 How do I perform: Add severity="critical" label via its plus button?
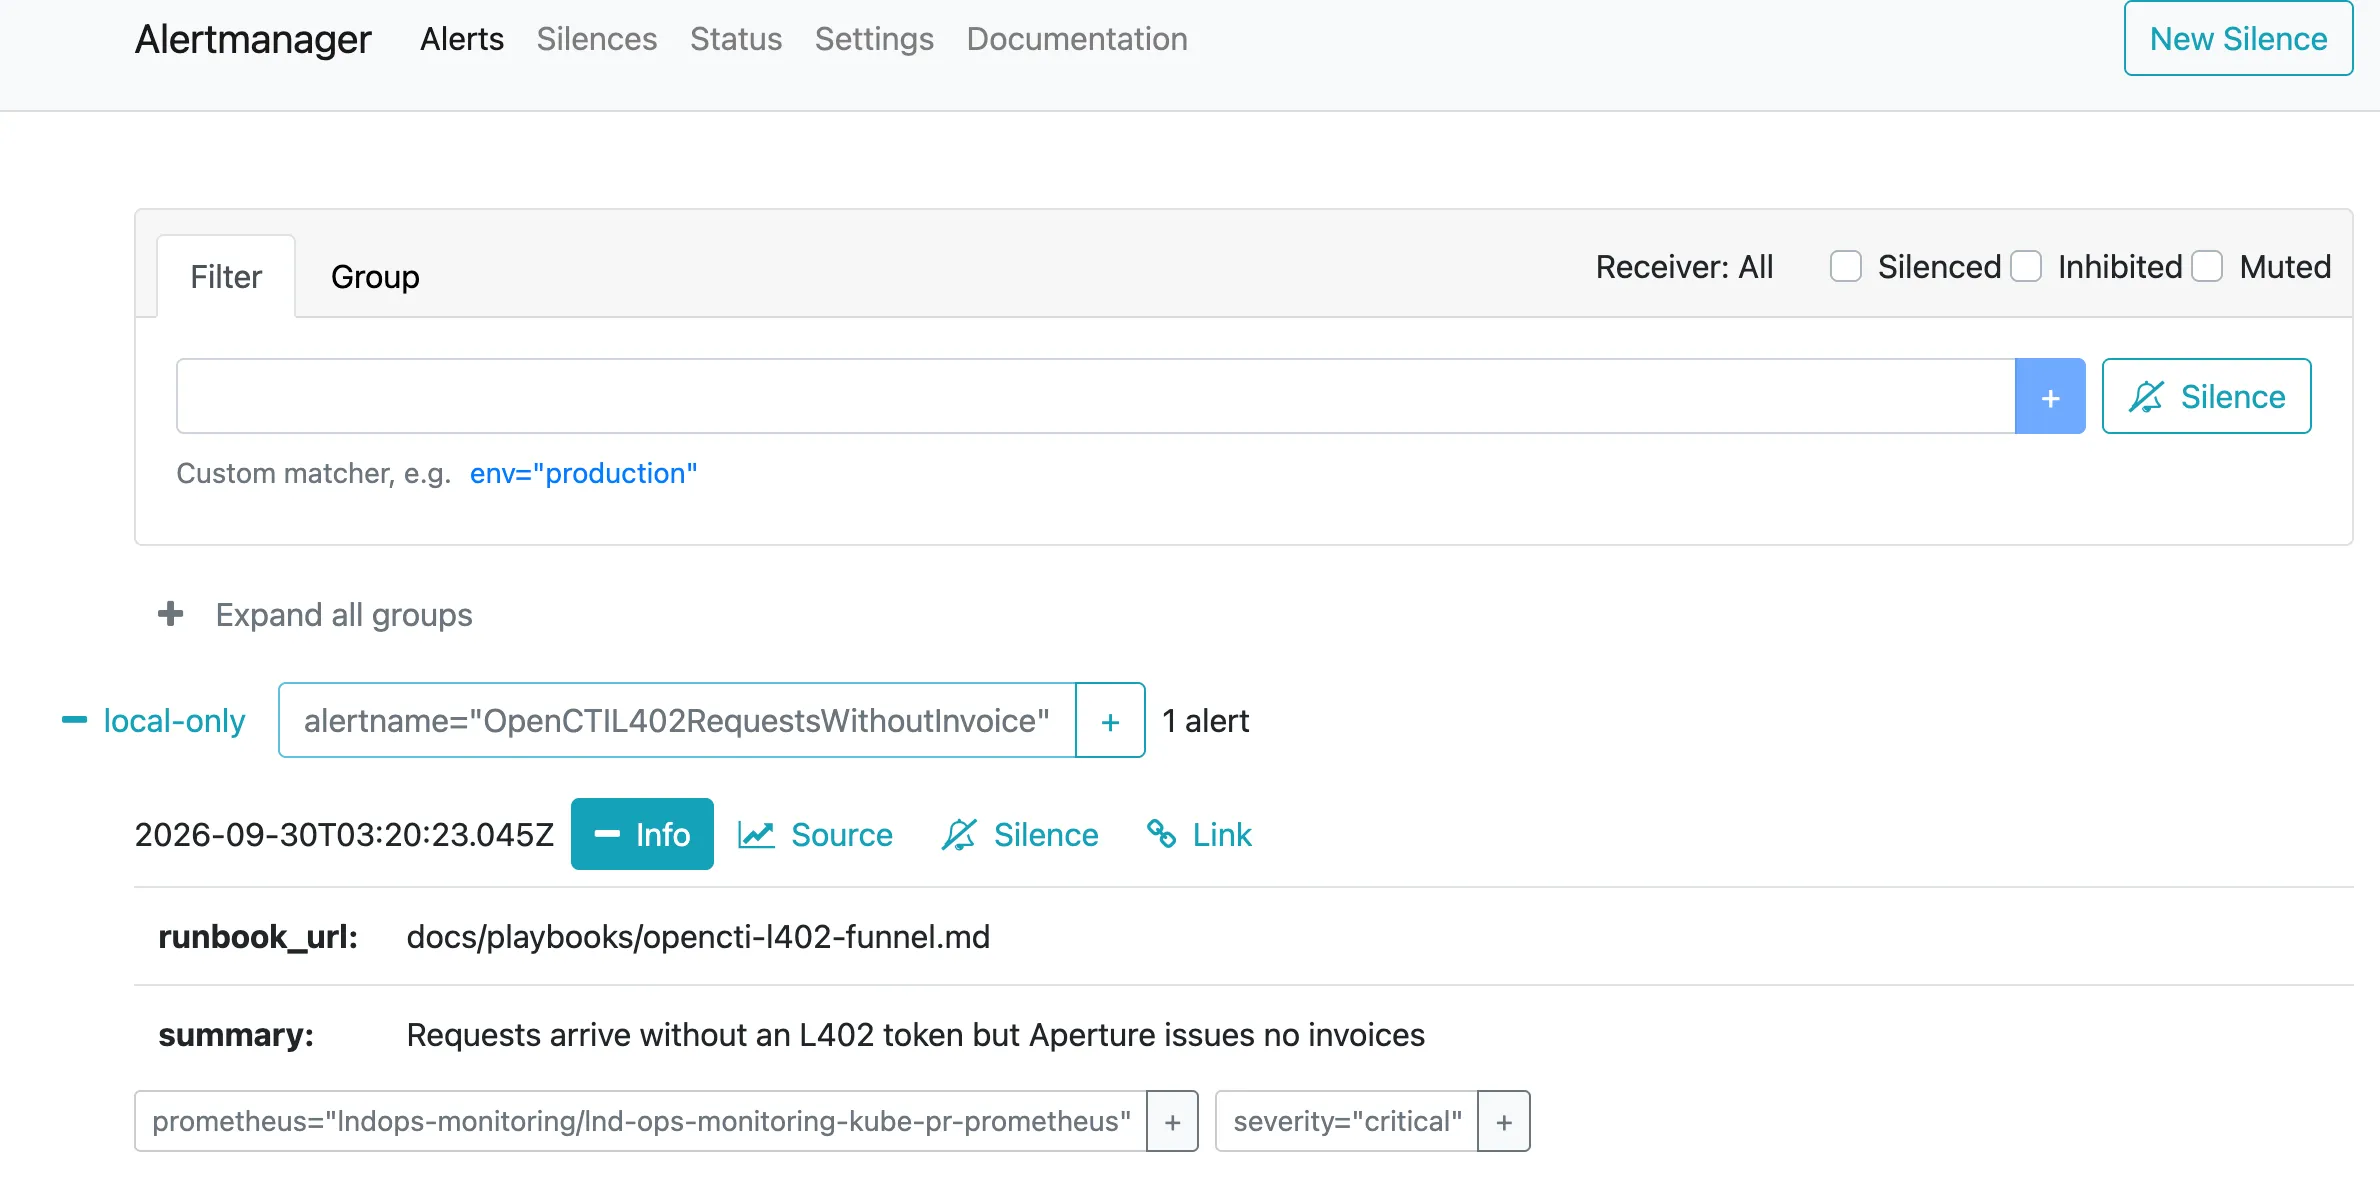(1504, 1122)
